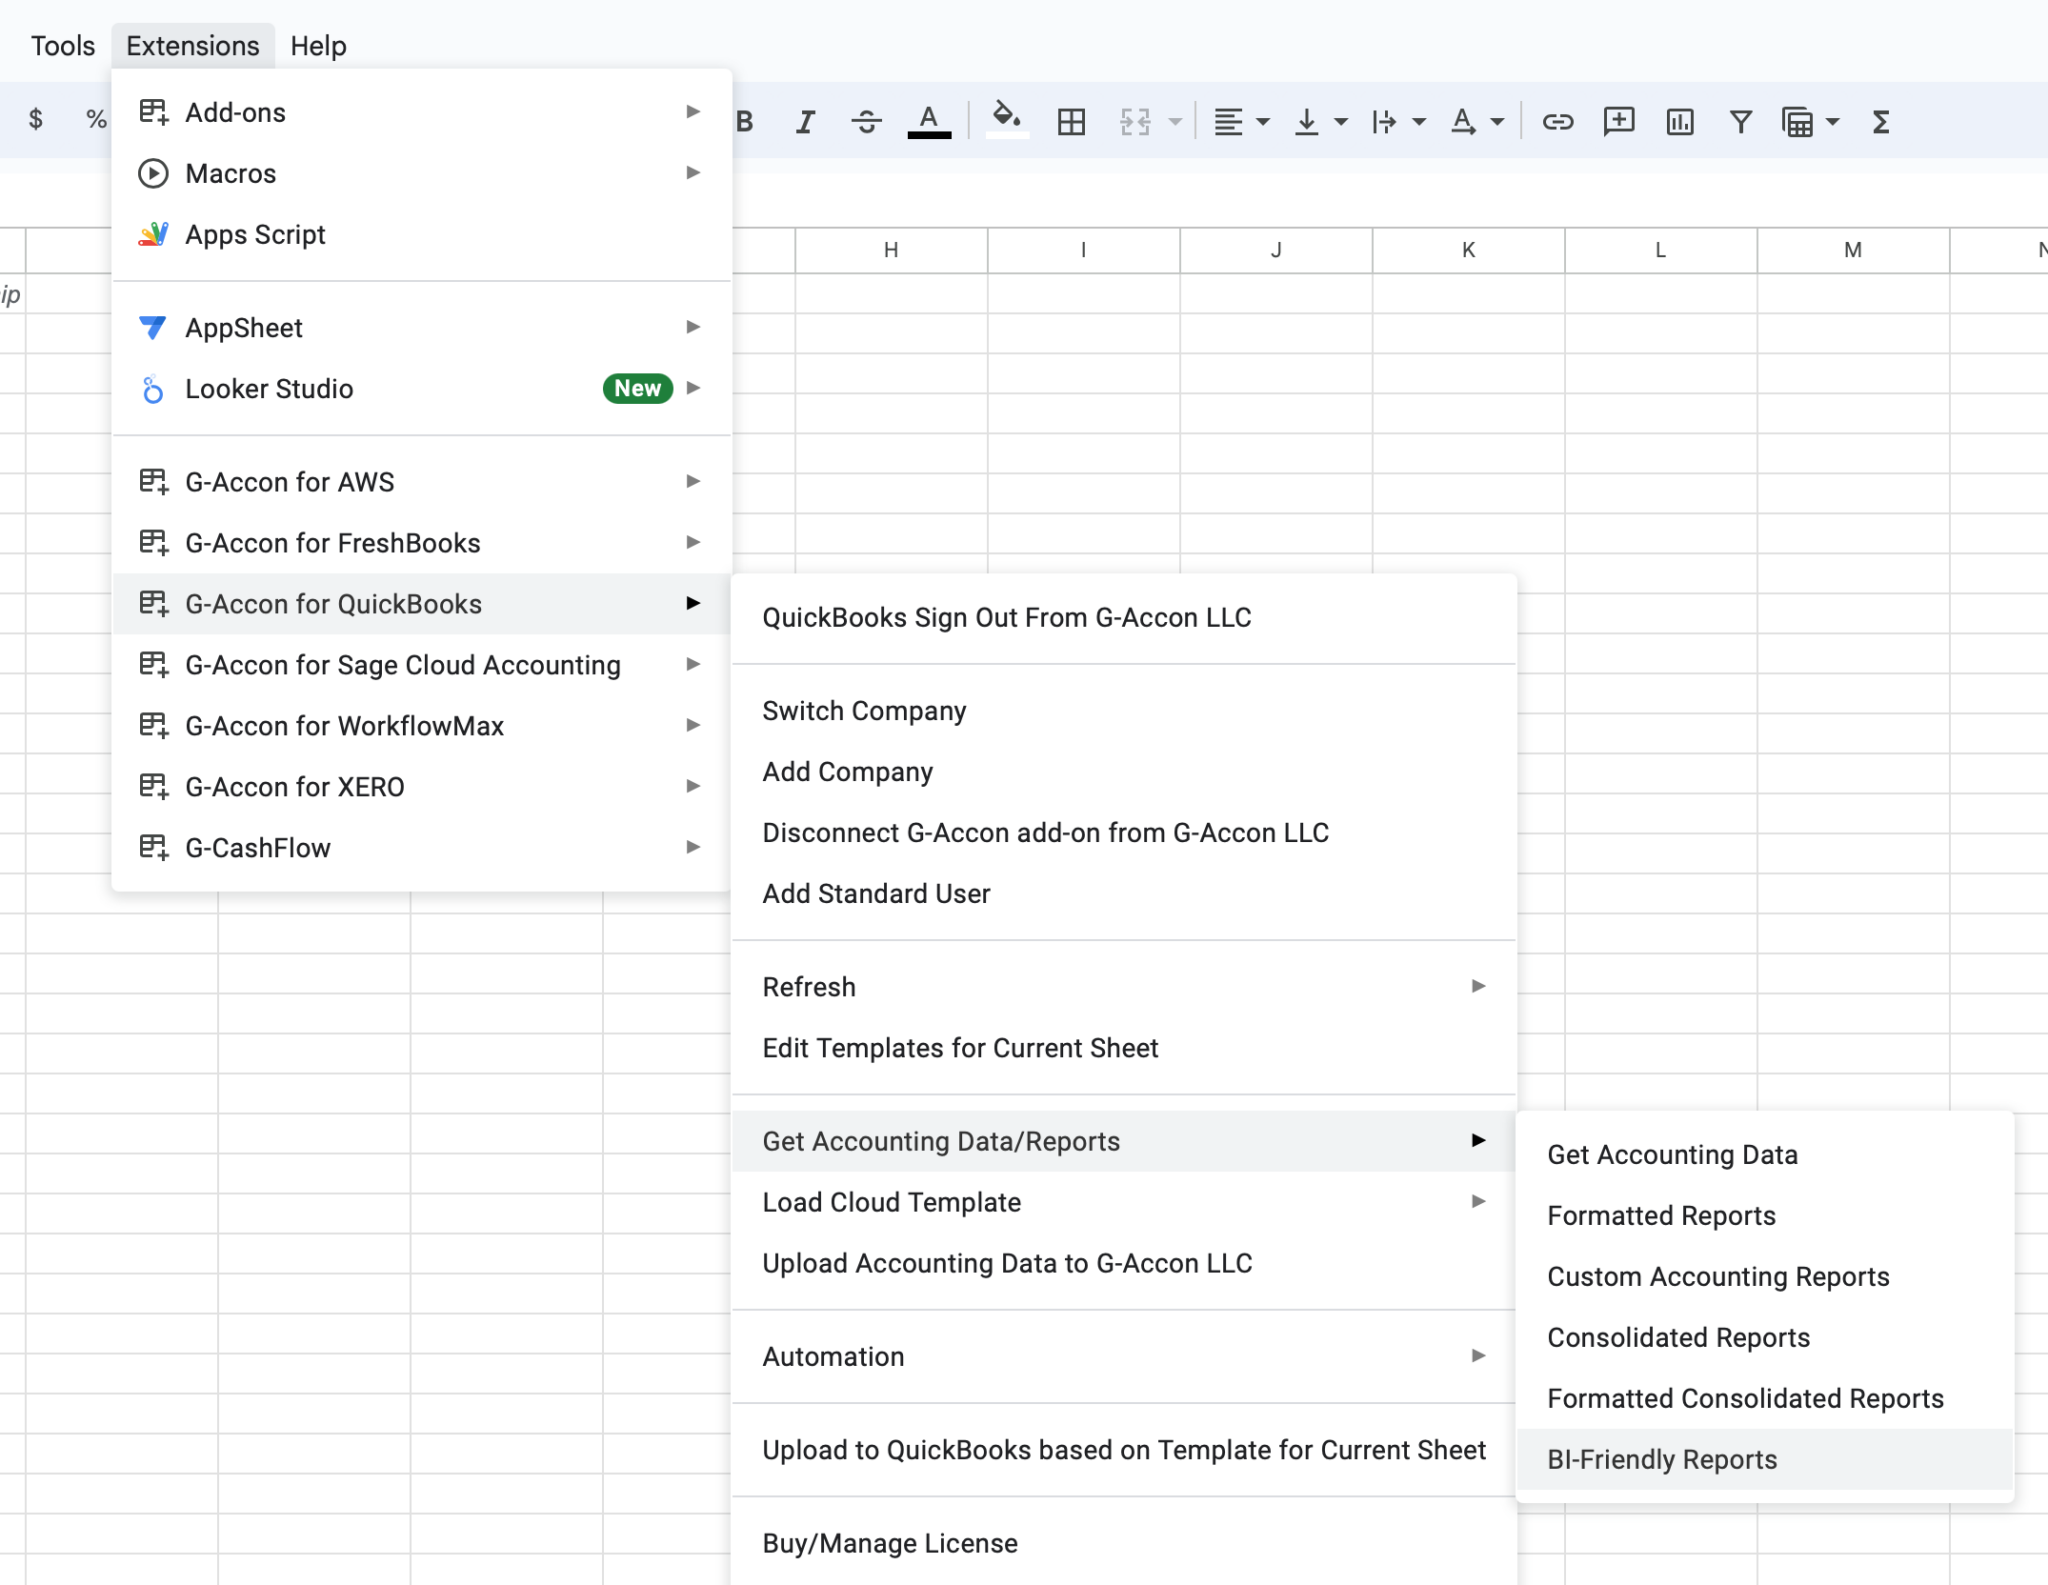This screenshot has width=2048, height=1585.
Task: Expand the Macros submenu
Action: click(422, 173)
